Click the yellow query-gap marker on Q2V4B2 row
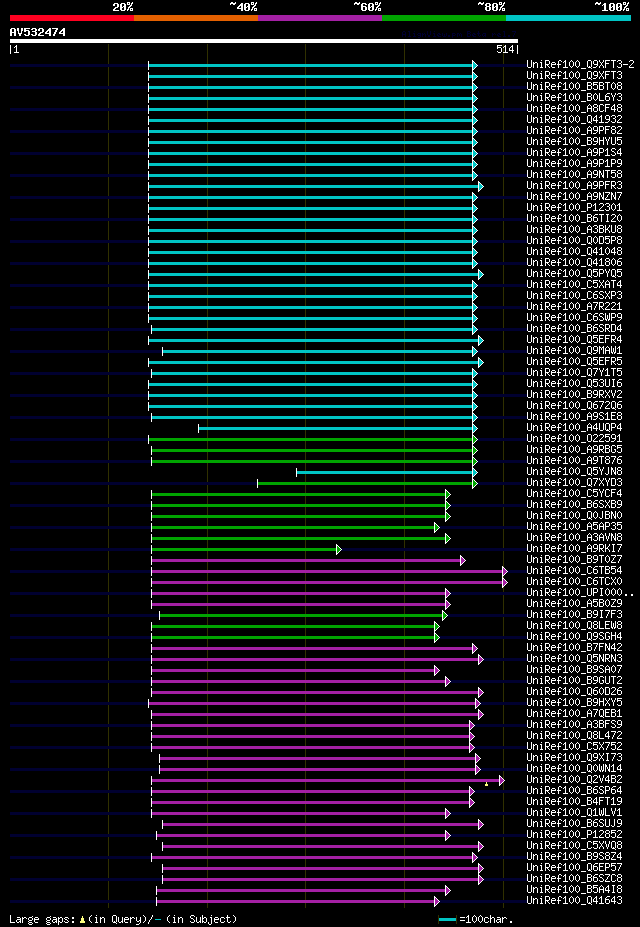 tap(486, 784)
